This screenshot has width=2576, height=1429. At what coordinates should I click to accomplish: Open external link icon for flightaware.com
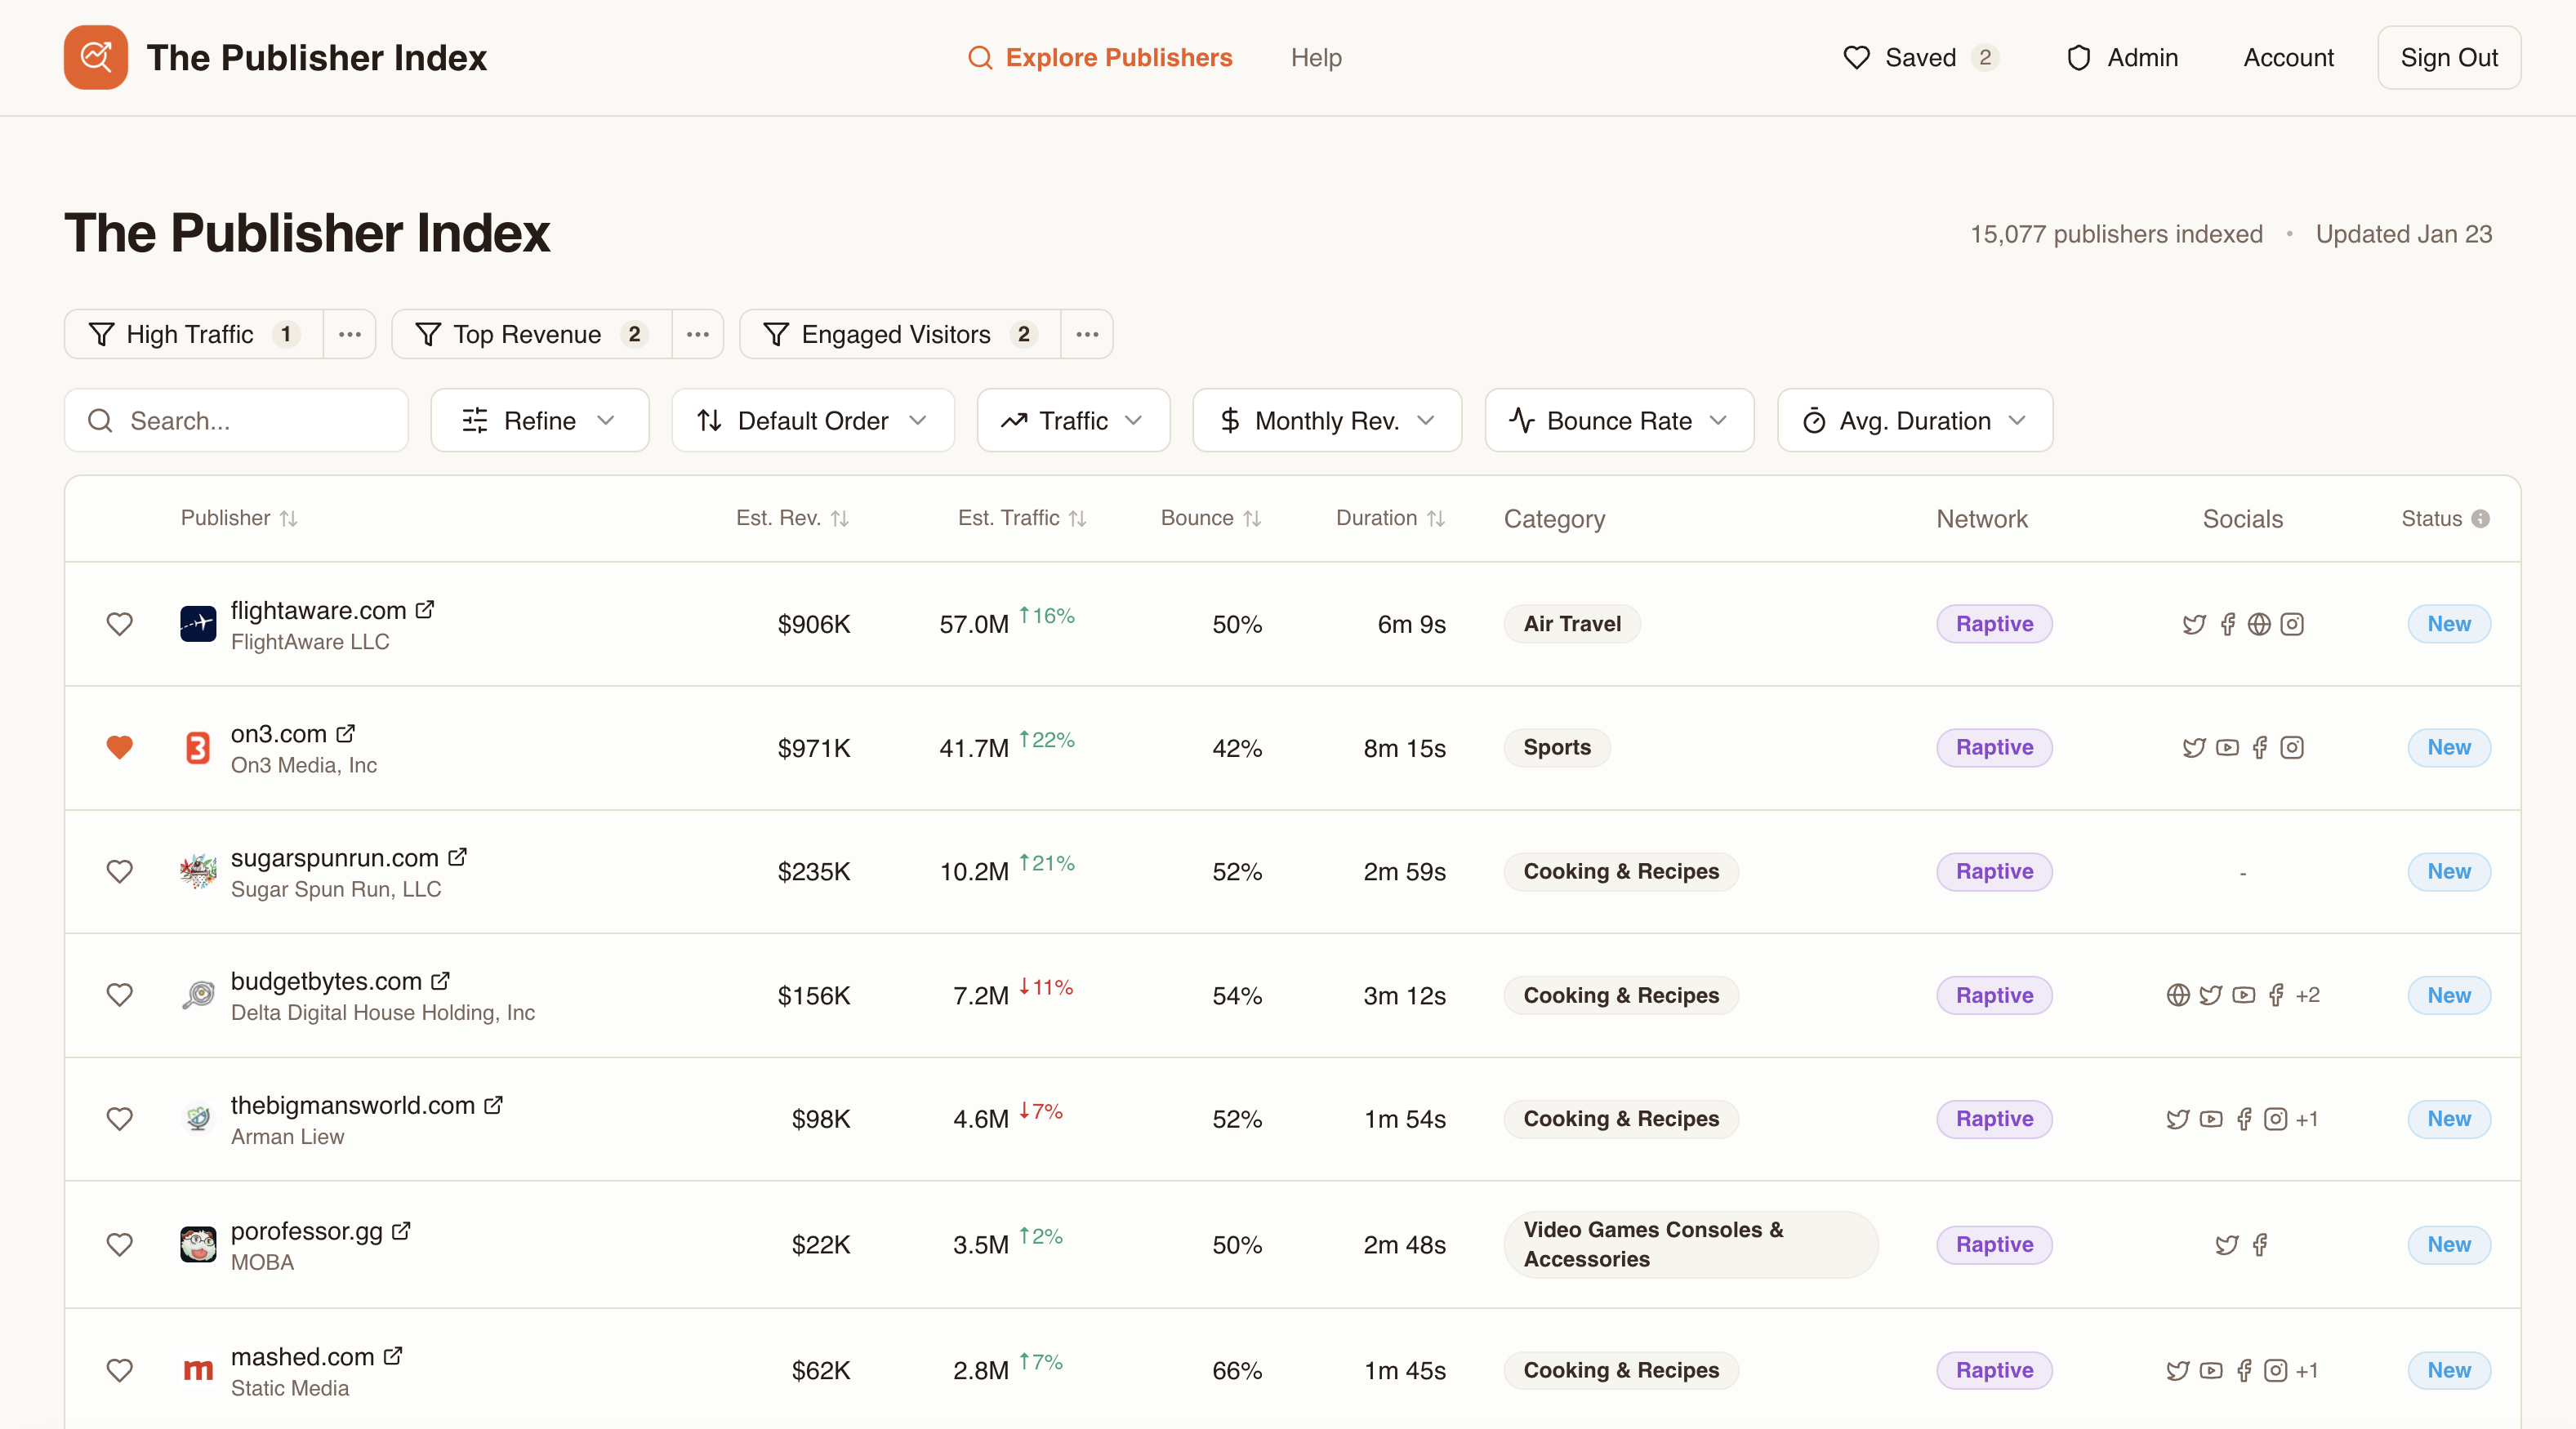point(425,609)
